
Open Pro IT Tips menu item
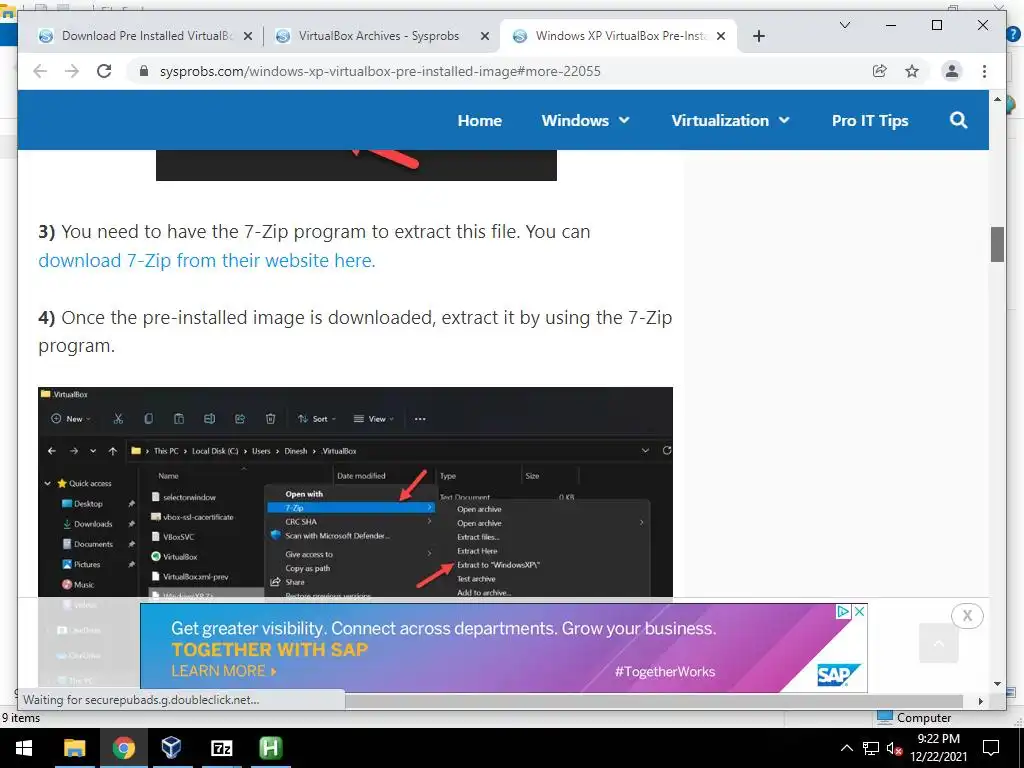[x=870, y=120]
